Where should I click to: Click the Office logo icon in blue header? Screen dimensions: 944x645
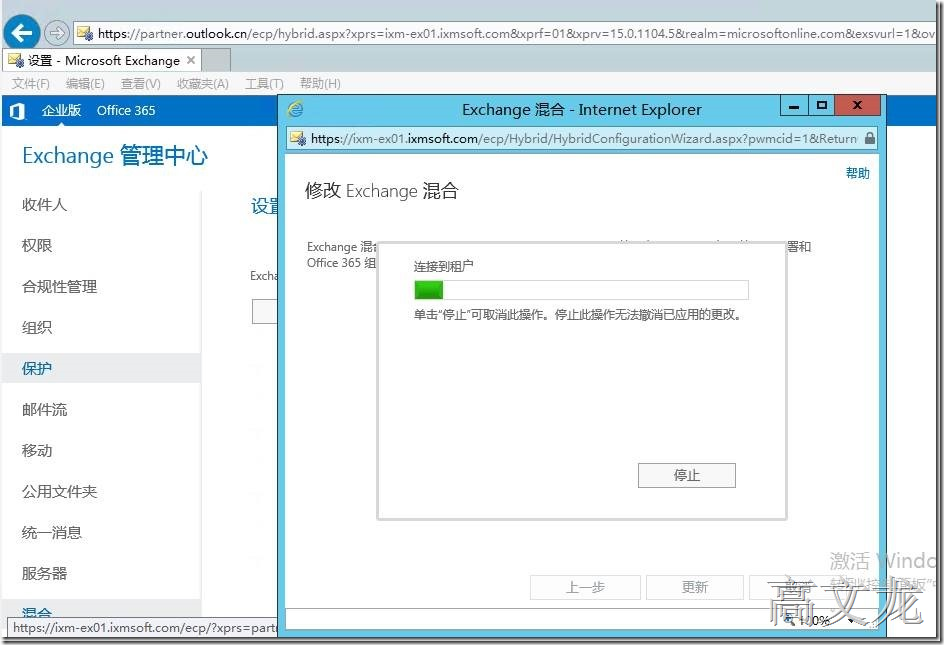(17, 111)
